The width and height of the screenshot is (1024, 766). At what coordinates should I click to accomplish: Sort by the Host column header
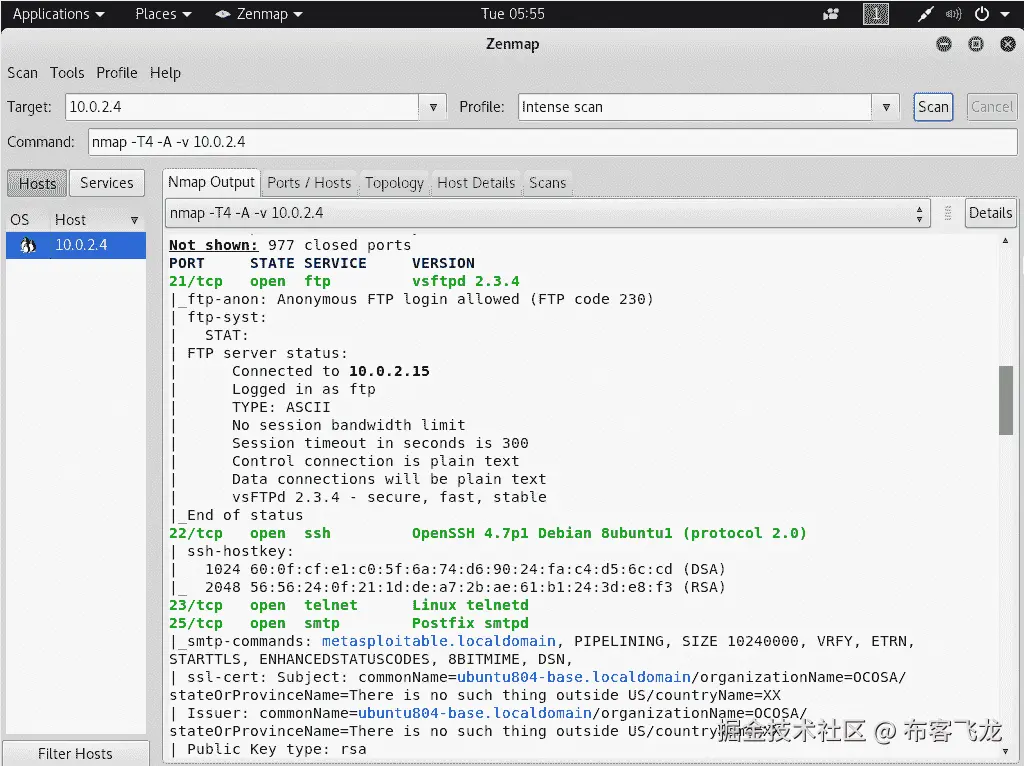tap(98, 220)
